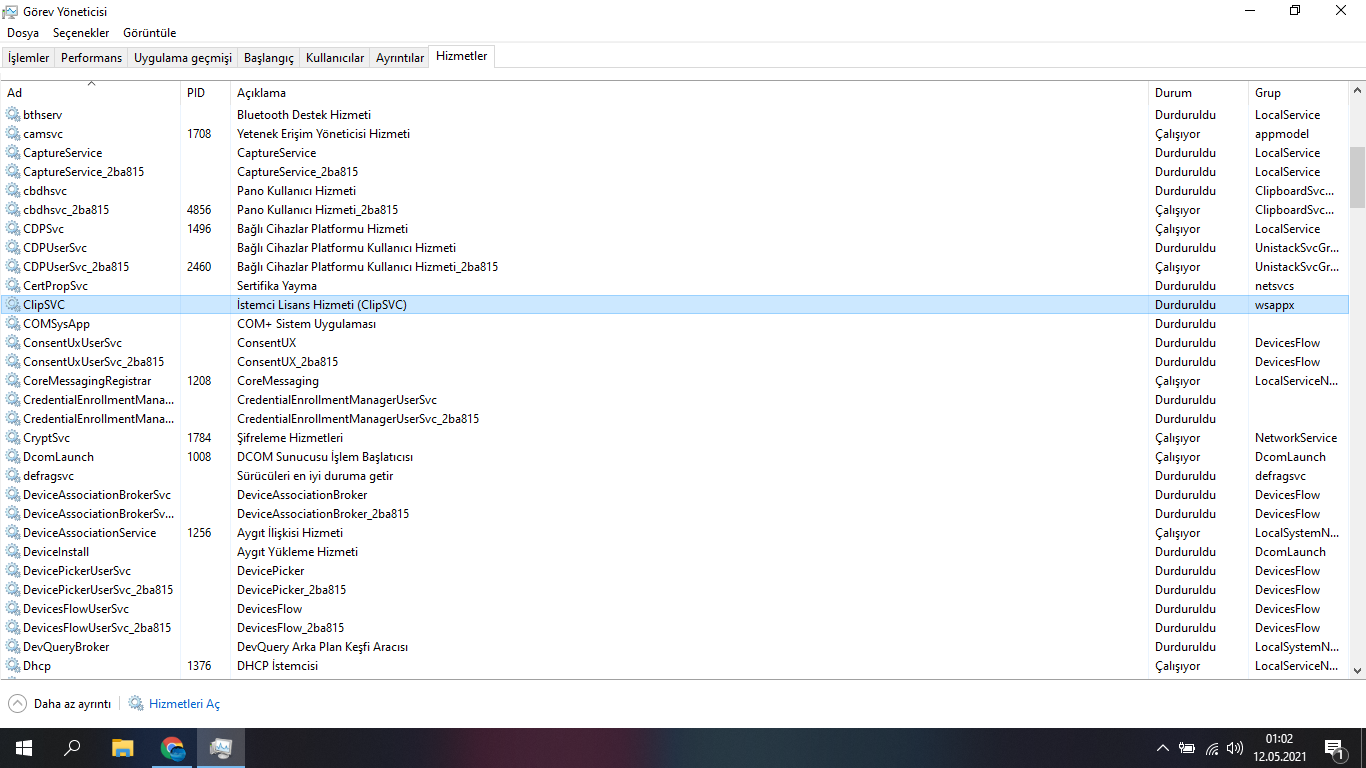
Task: Open the Seçenekler menu
Action: click(81, 33)
